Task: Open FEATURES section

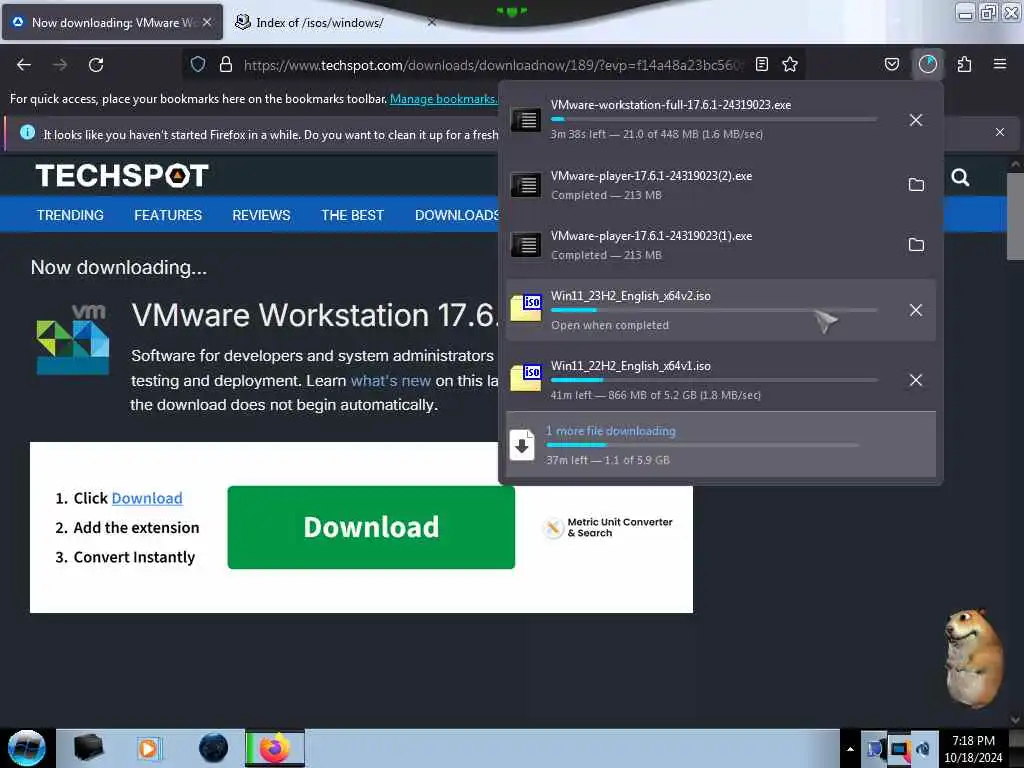Action: click(x=168, y=216)
